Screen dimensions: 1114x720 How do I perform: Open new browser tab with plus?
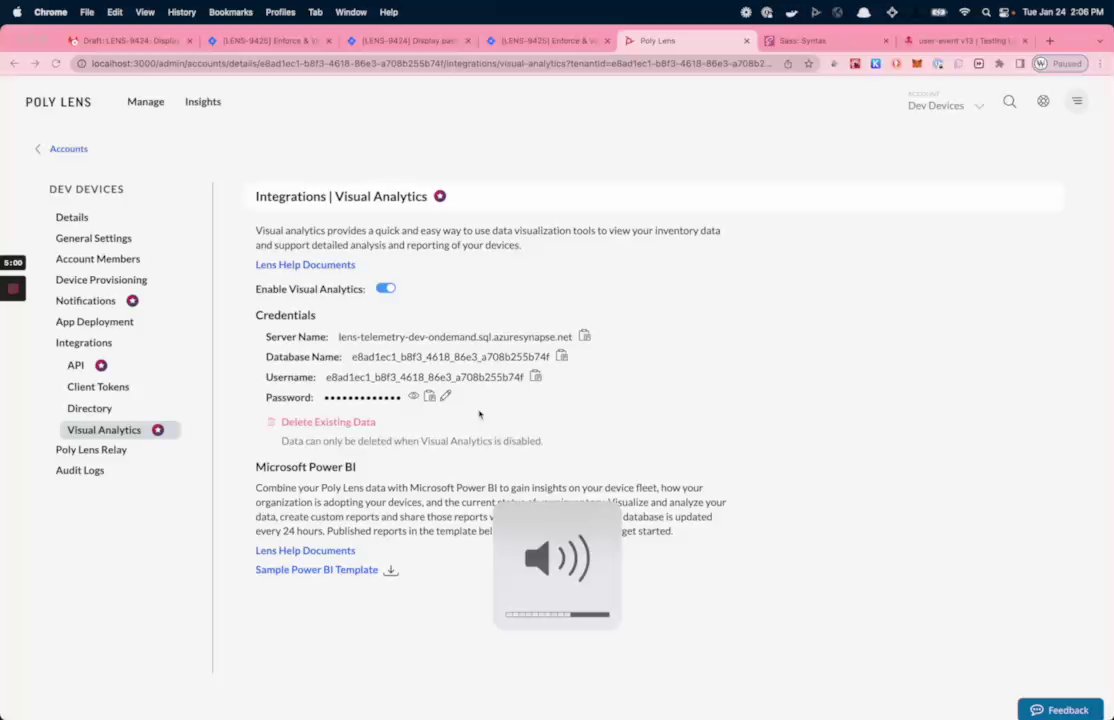click(x=1050, y=41)
